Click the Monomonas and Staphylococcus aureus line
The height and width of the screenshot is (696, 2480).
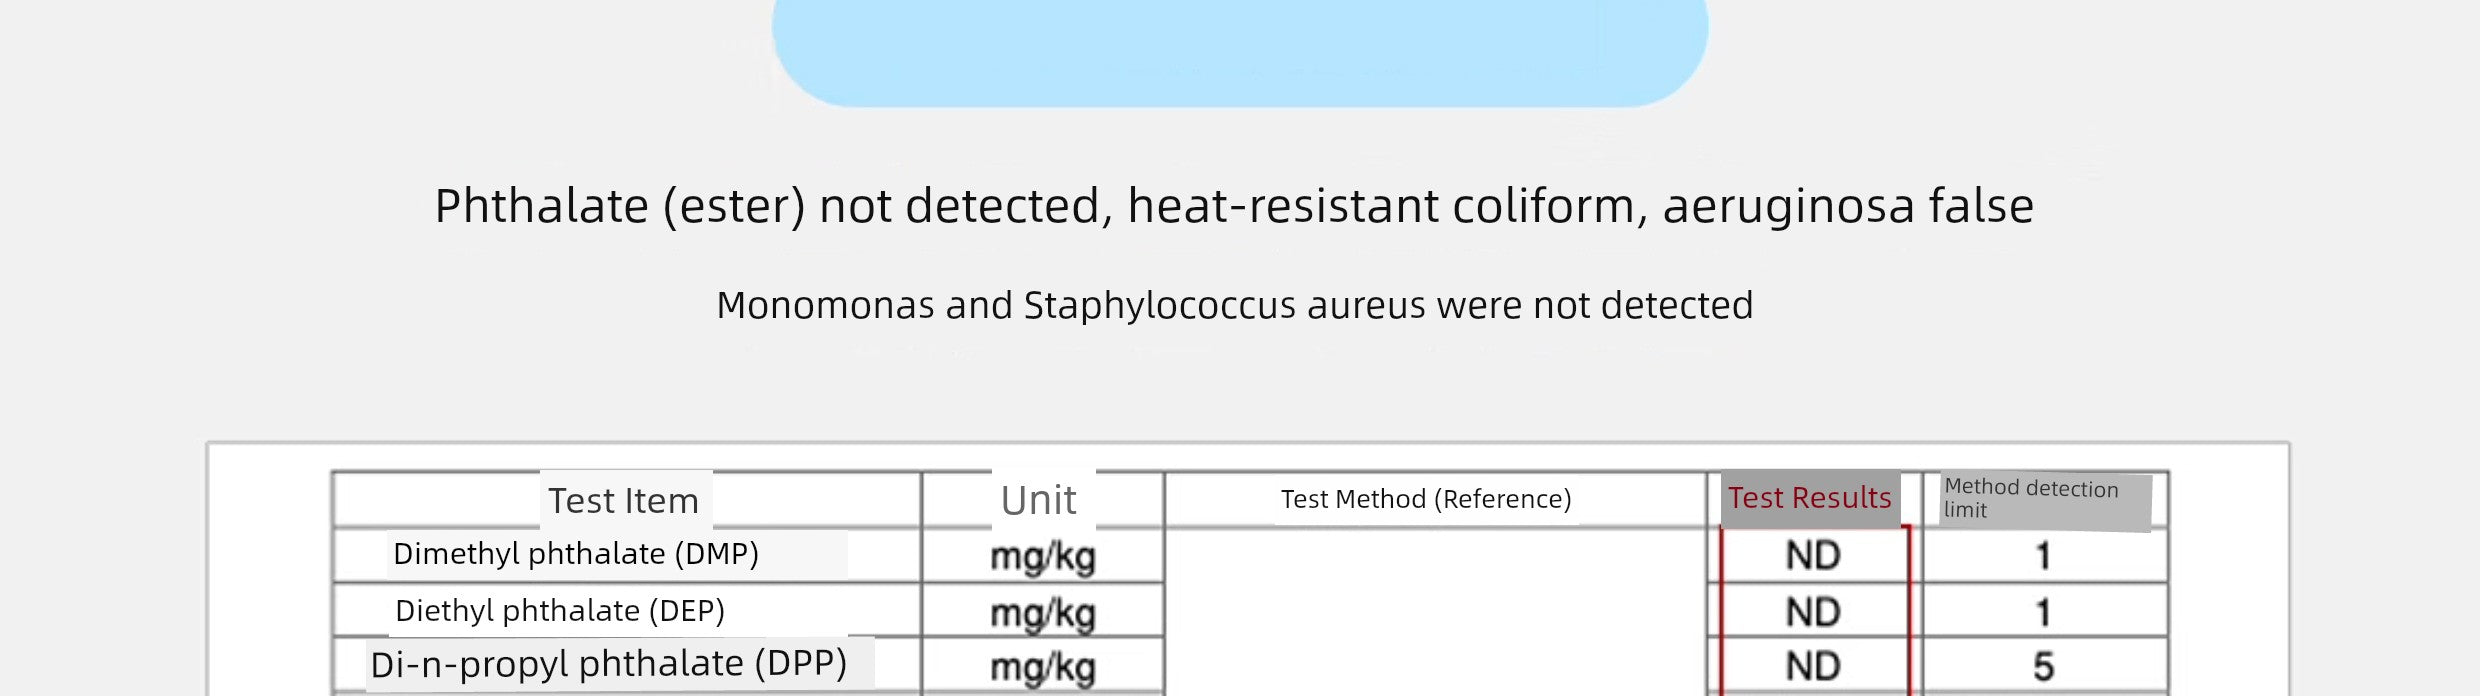coord(1235,306)
